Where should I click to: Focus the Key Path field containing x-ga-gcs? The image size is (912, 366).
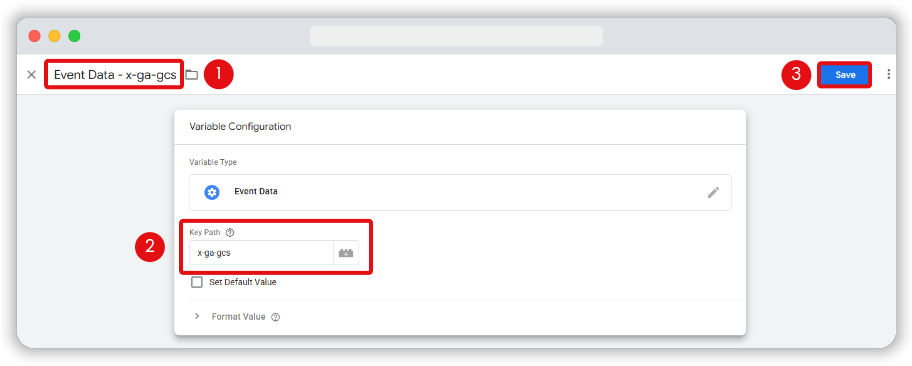coord(261,253)
